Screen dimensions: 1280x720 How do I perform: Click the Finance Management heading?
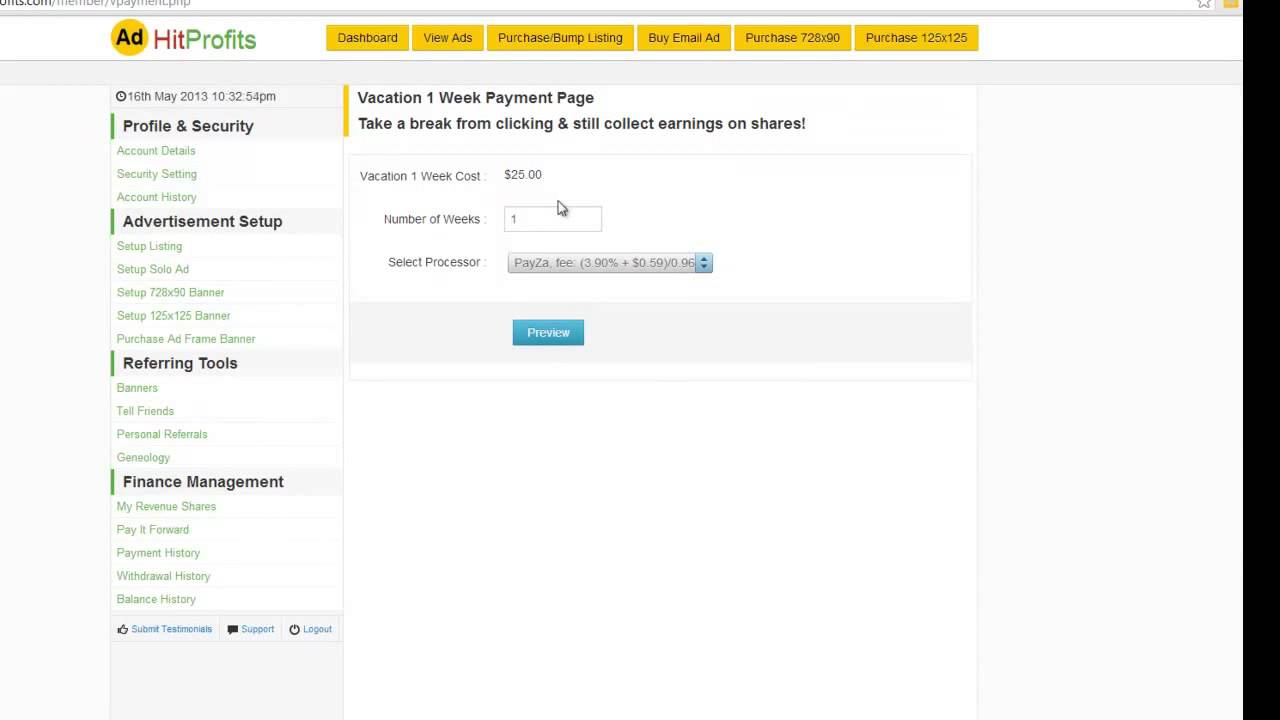pos(203,482)
